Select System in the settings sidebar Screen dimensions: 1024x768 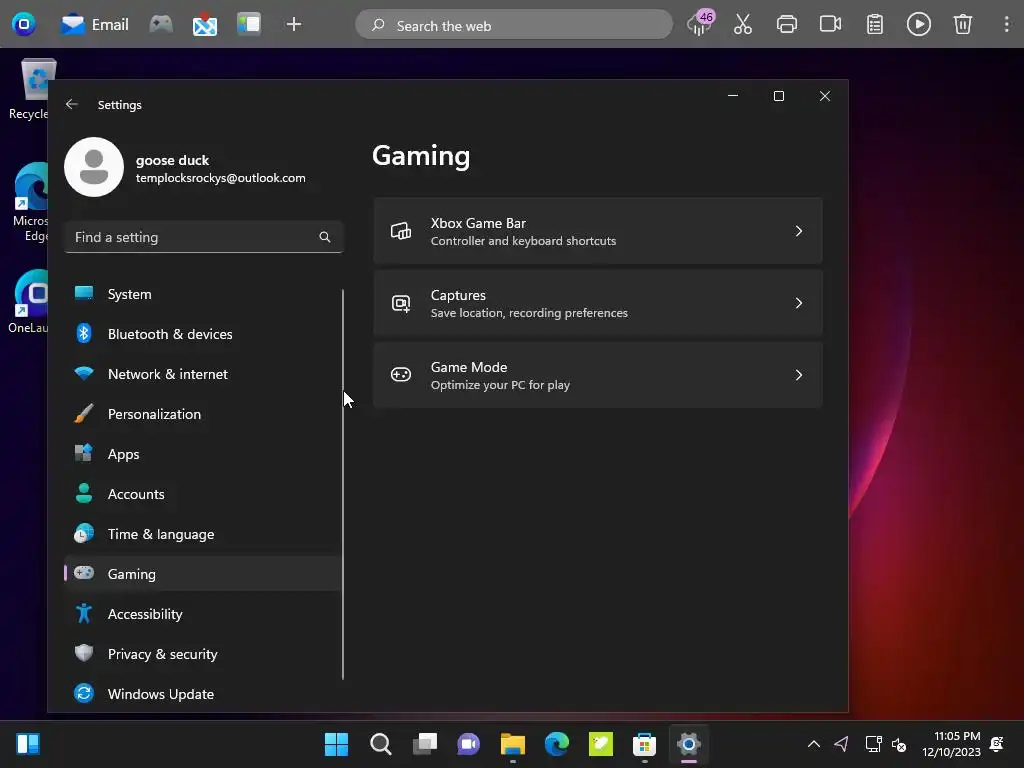[202, 295]
